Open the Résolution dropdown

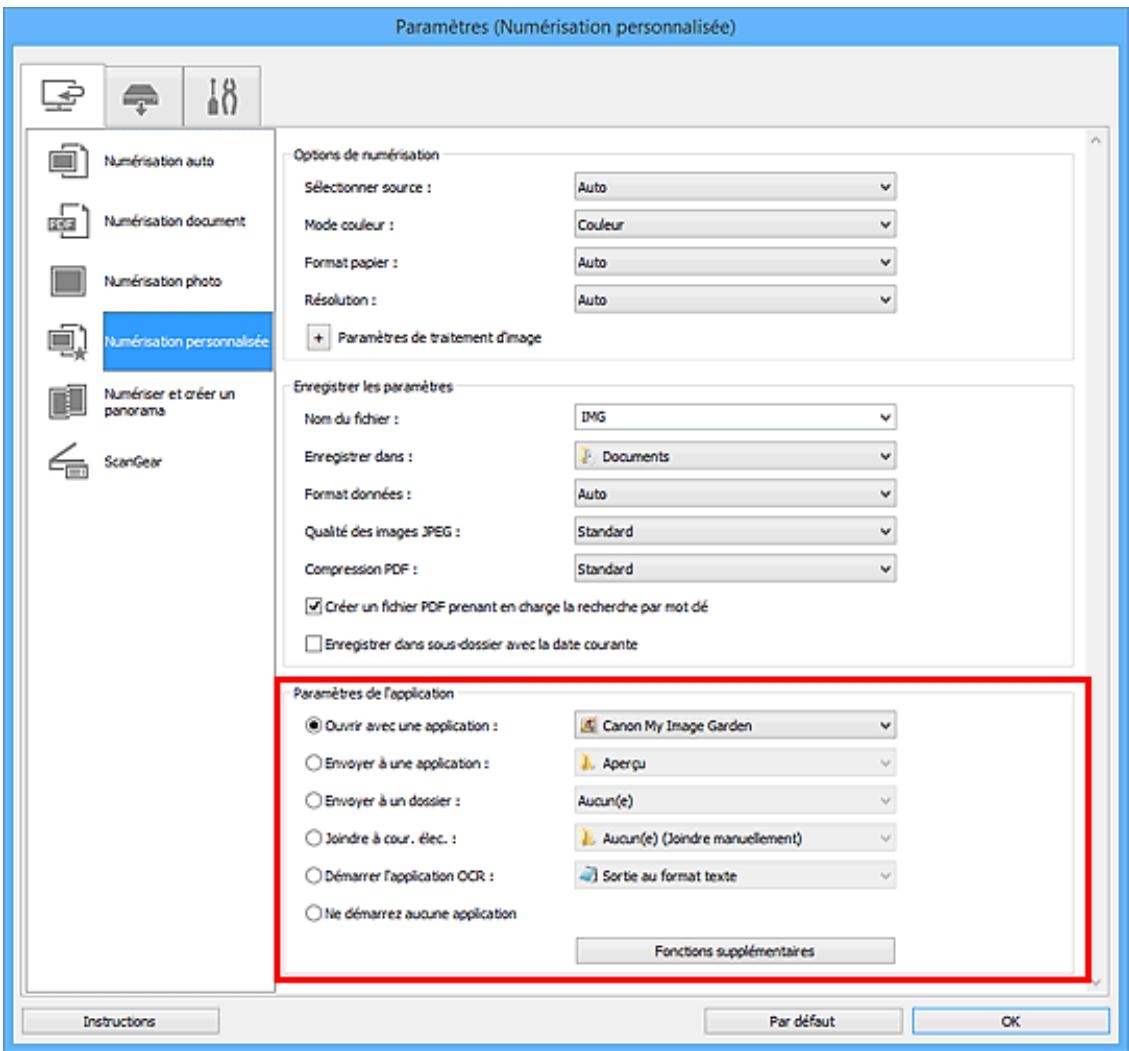[x=735, y=297]
